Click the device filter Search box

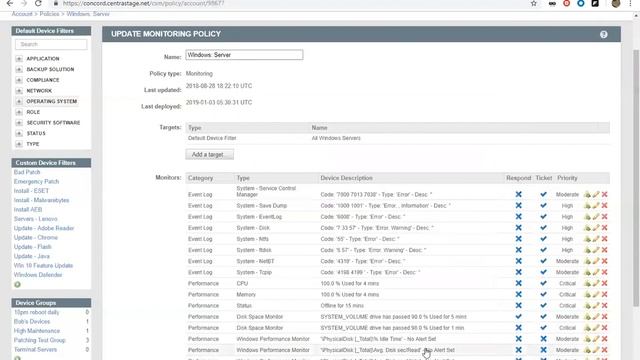[51, 44]
